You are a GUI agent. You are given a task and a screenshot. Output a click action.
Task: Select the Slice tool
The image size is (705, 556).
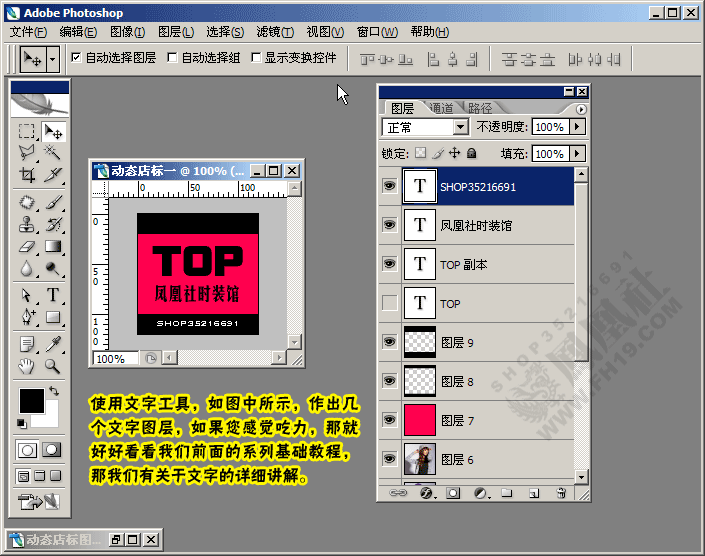[53, 174]
